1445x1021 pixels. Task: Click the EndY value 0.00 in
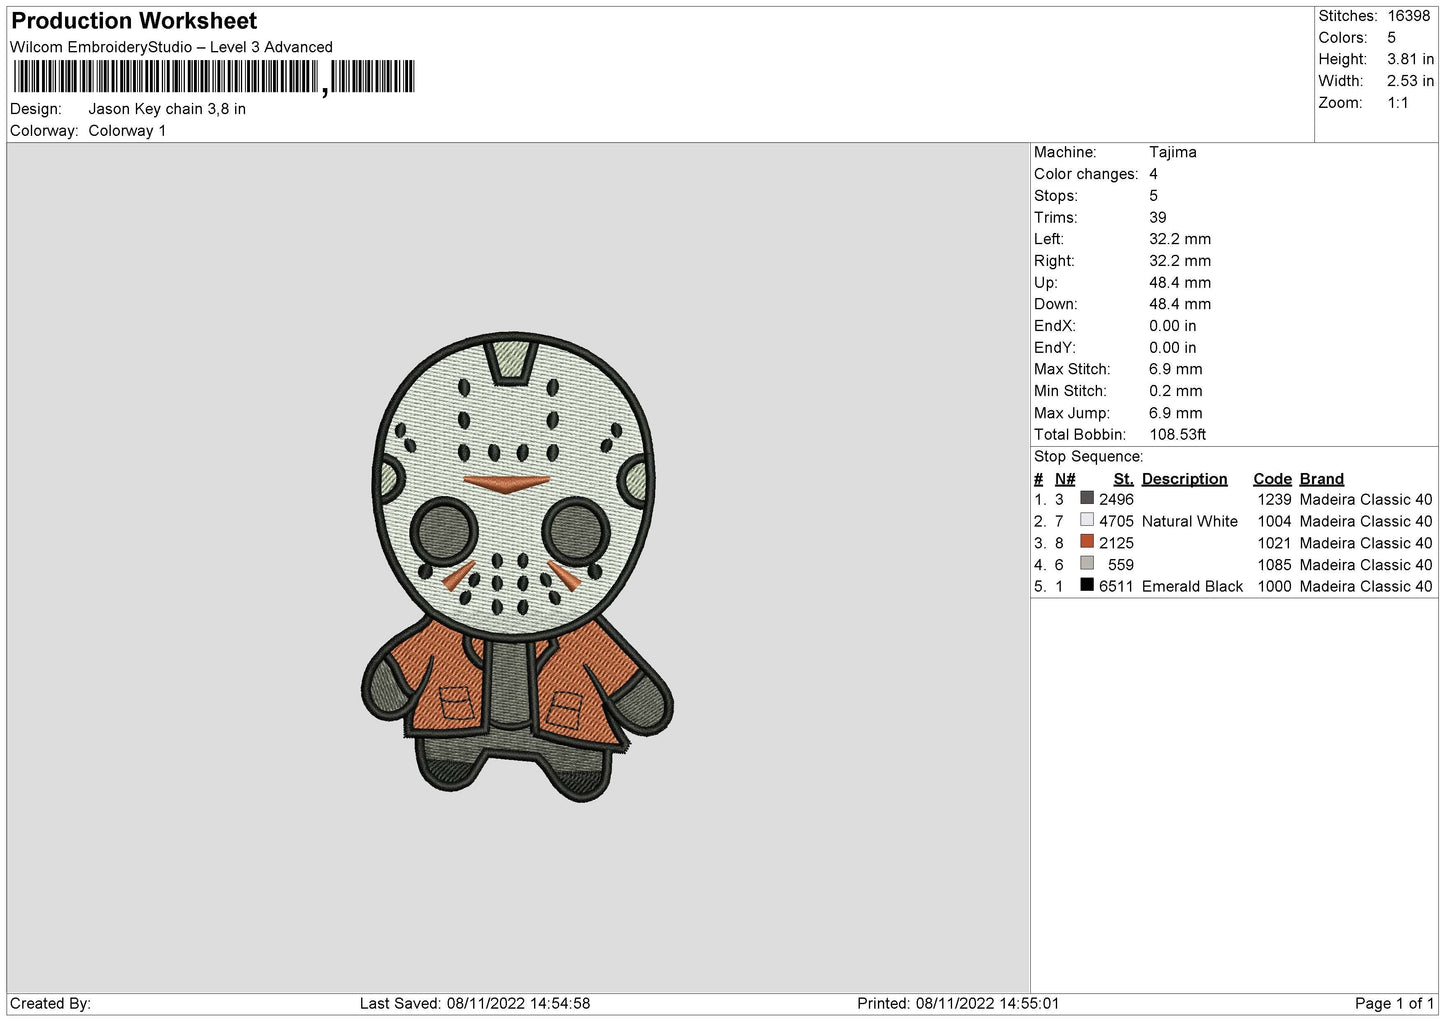(x=1172, y=348)
